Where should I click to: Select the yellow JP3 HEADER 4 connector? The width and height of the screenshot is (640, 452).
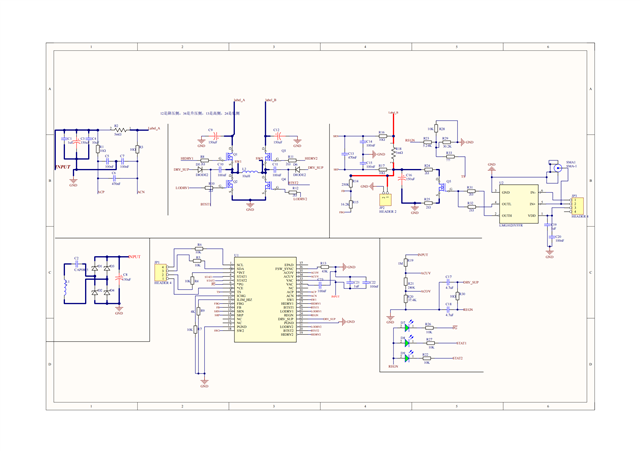click(578, 205)
